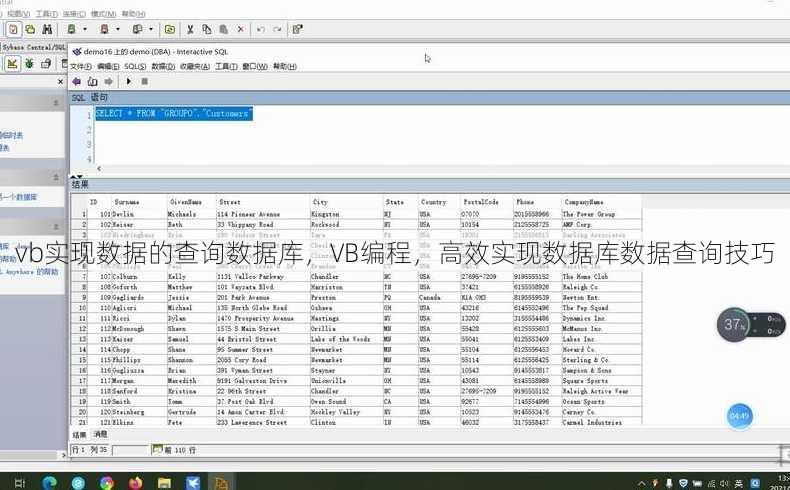Open Microsoft Edge from the taskbar
The height and width of the screenshot is (490, 790).
click(x=49, y=483)
